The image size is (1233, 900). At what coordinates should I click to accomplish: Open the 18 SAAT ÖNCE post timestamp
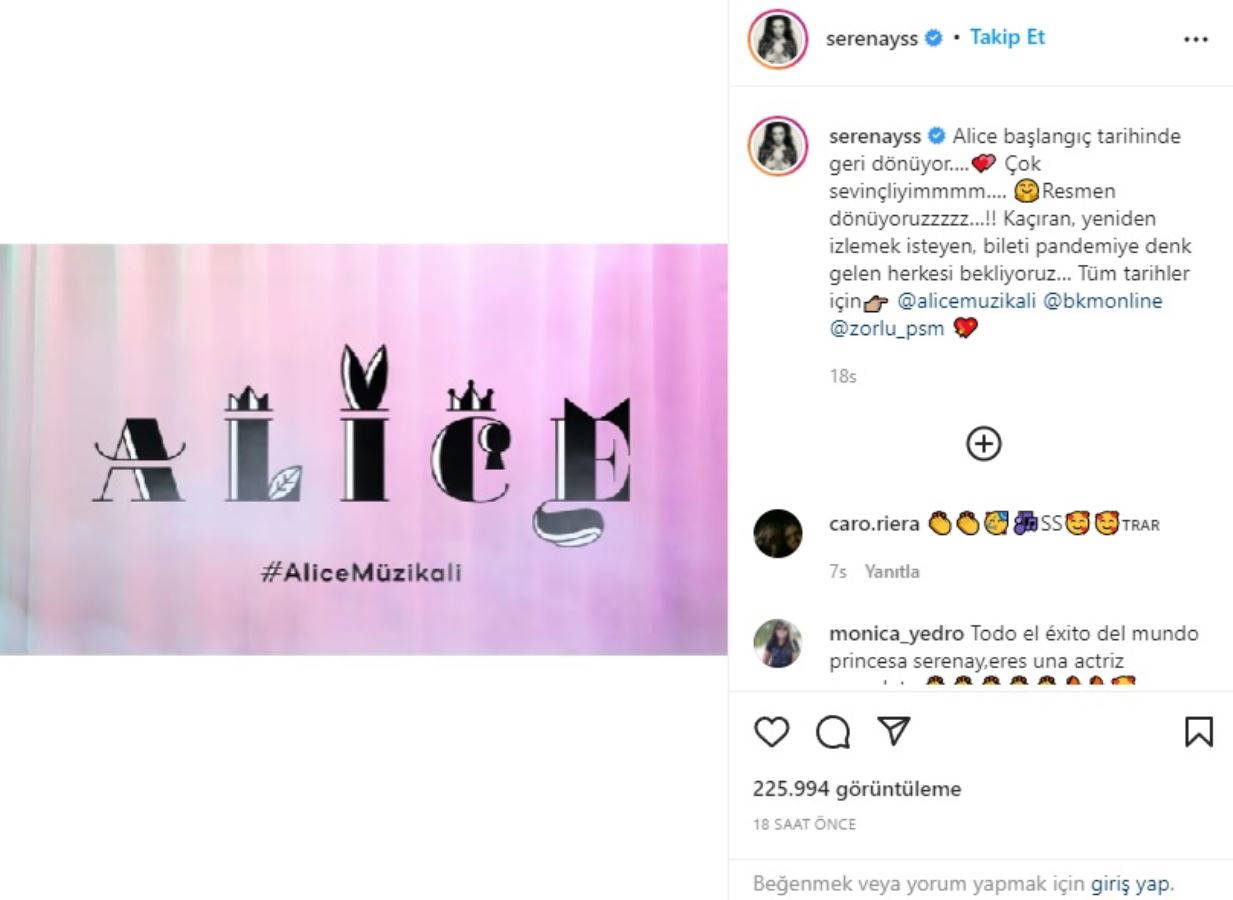[804, 825]
